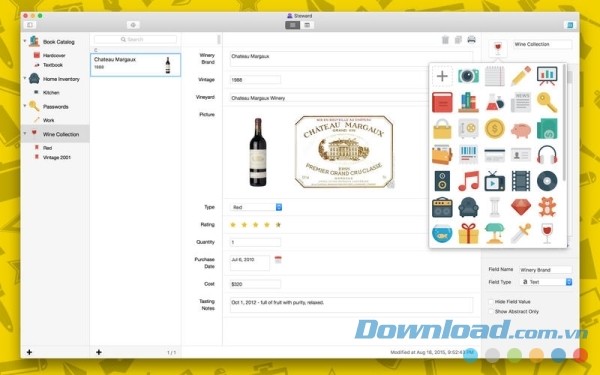Viewport: 600px width, 375px height.
Task: Pick the red ruby gem icon
Action: [521, 207]
